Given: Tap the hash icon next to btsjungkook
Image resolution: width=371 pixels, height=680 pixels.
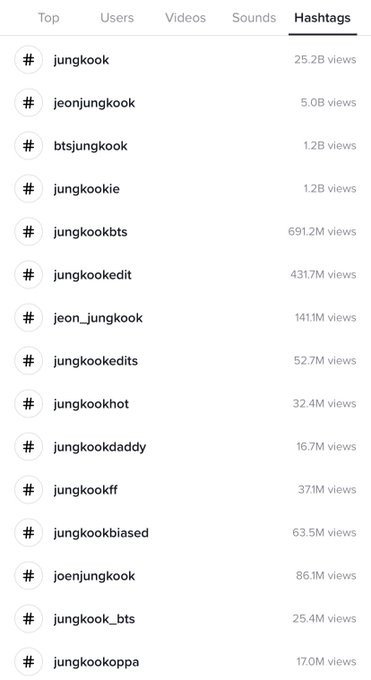Looking at the screenshot, I should [29, 146].
